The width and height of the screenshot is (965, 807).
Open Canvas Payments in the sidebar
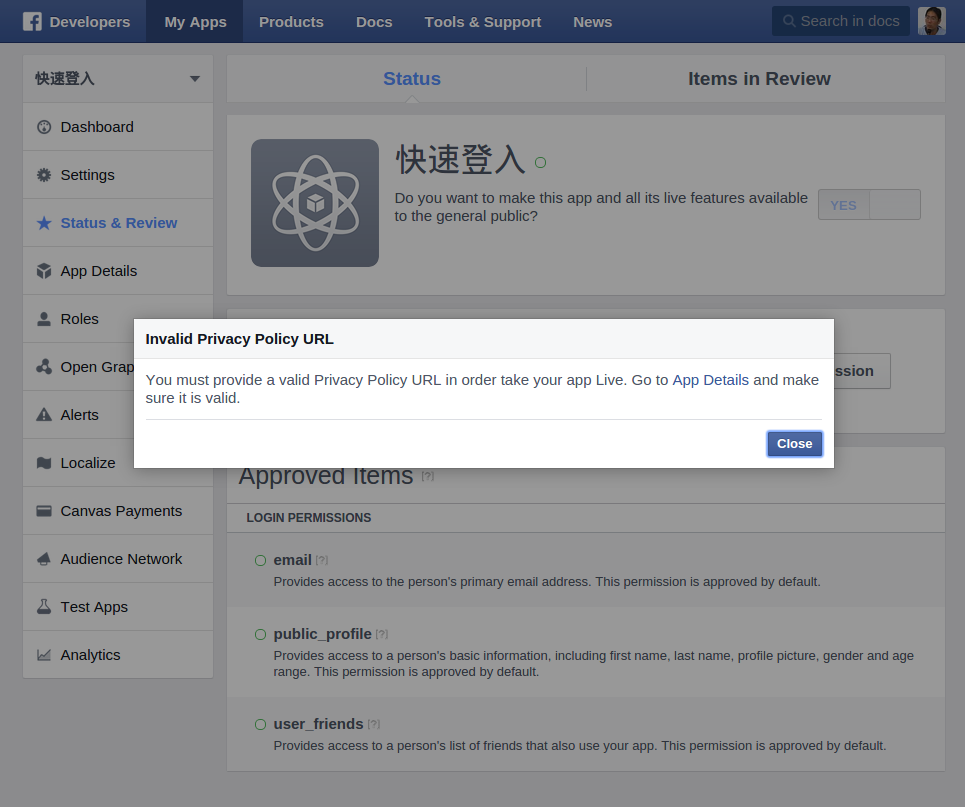[121, 511]
